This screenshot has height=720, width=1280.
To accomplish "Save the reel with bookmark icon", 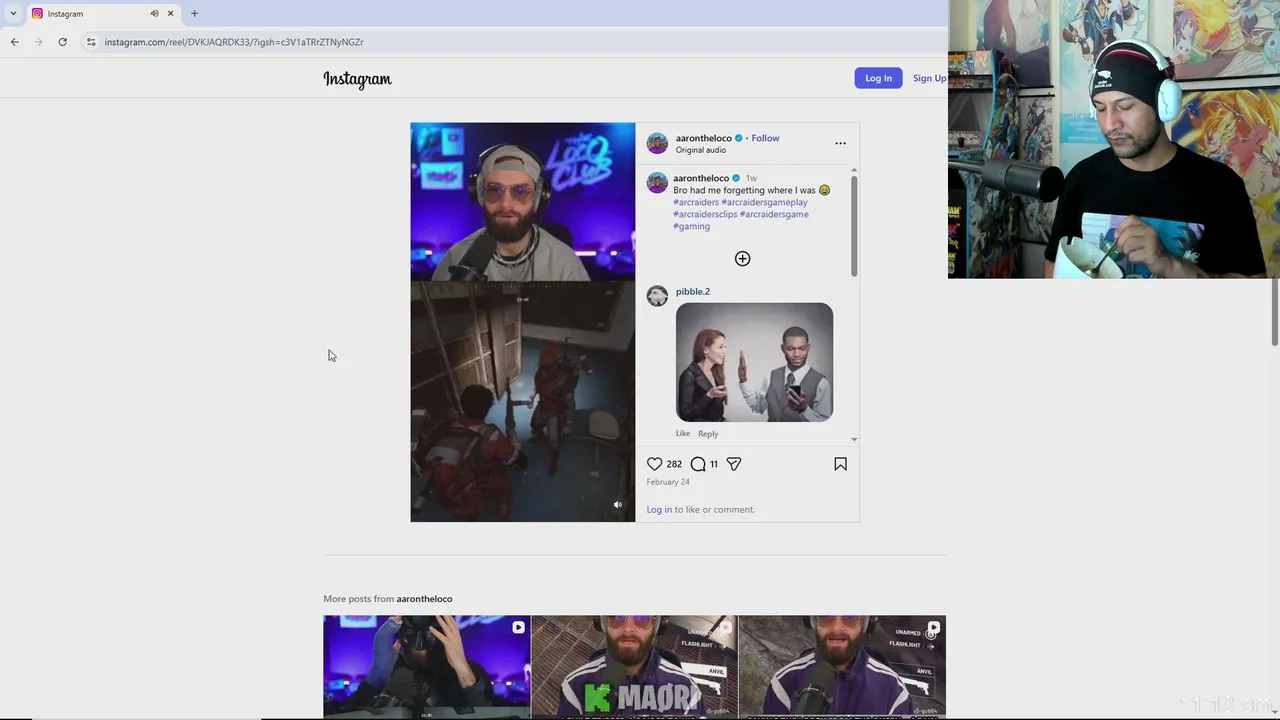I will click(x=840, y=464).
